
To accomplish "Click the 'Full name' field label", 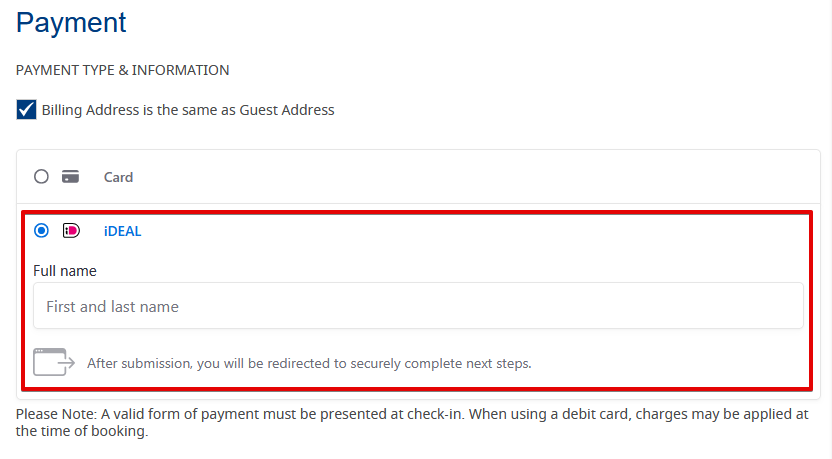I will [x=65, y=270].
